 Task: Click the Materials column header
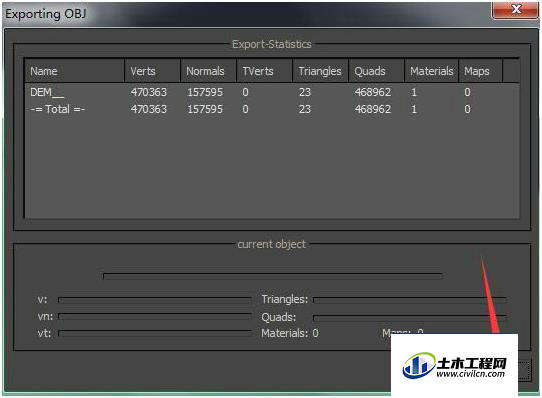[x=432, y=71]
